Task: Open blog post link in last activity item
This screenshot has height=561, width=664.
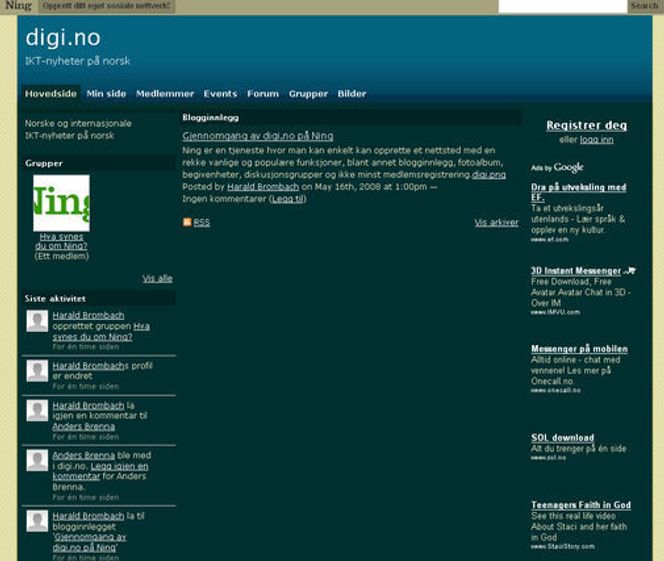Action: tap(90, 542)
